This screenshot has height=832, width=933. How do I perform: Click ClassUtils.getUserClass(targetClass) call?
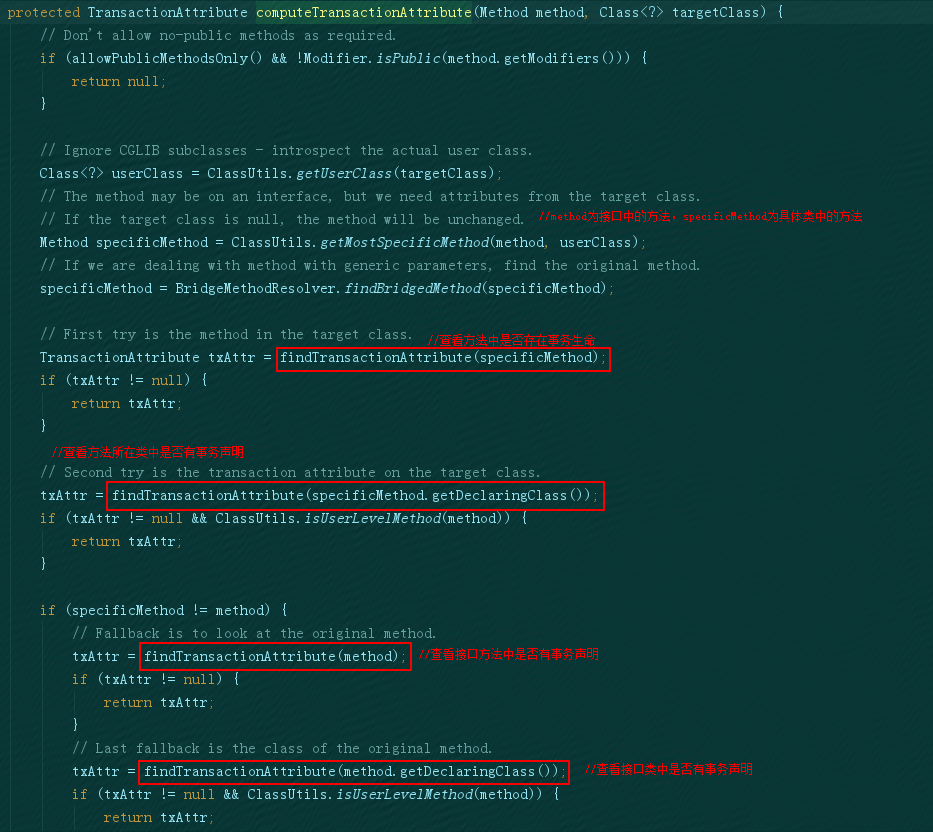[350, 174]
